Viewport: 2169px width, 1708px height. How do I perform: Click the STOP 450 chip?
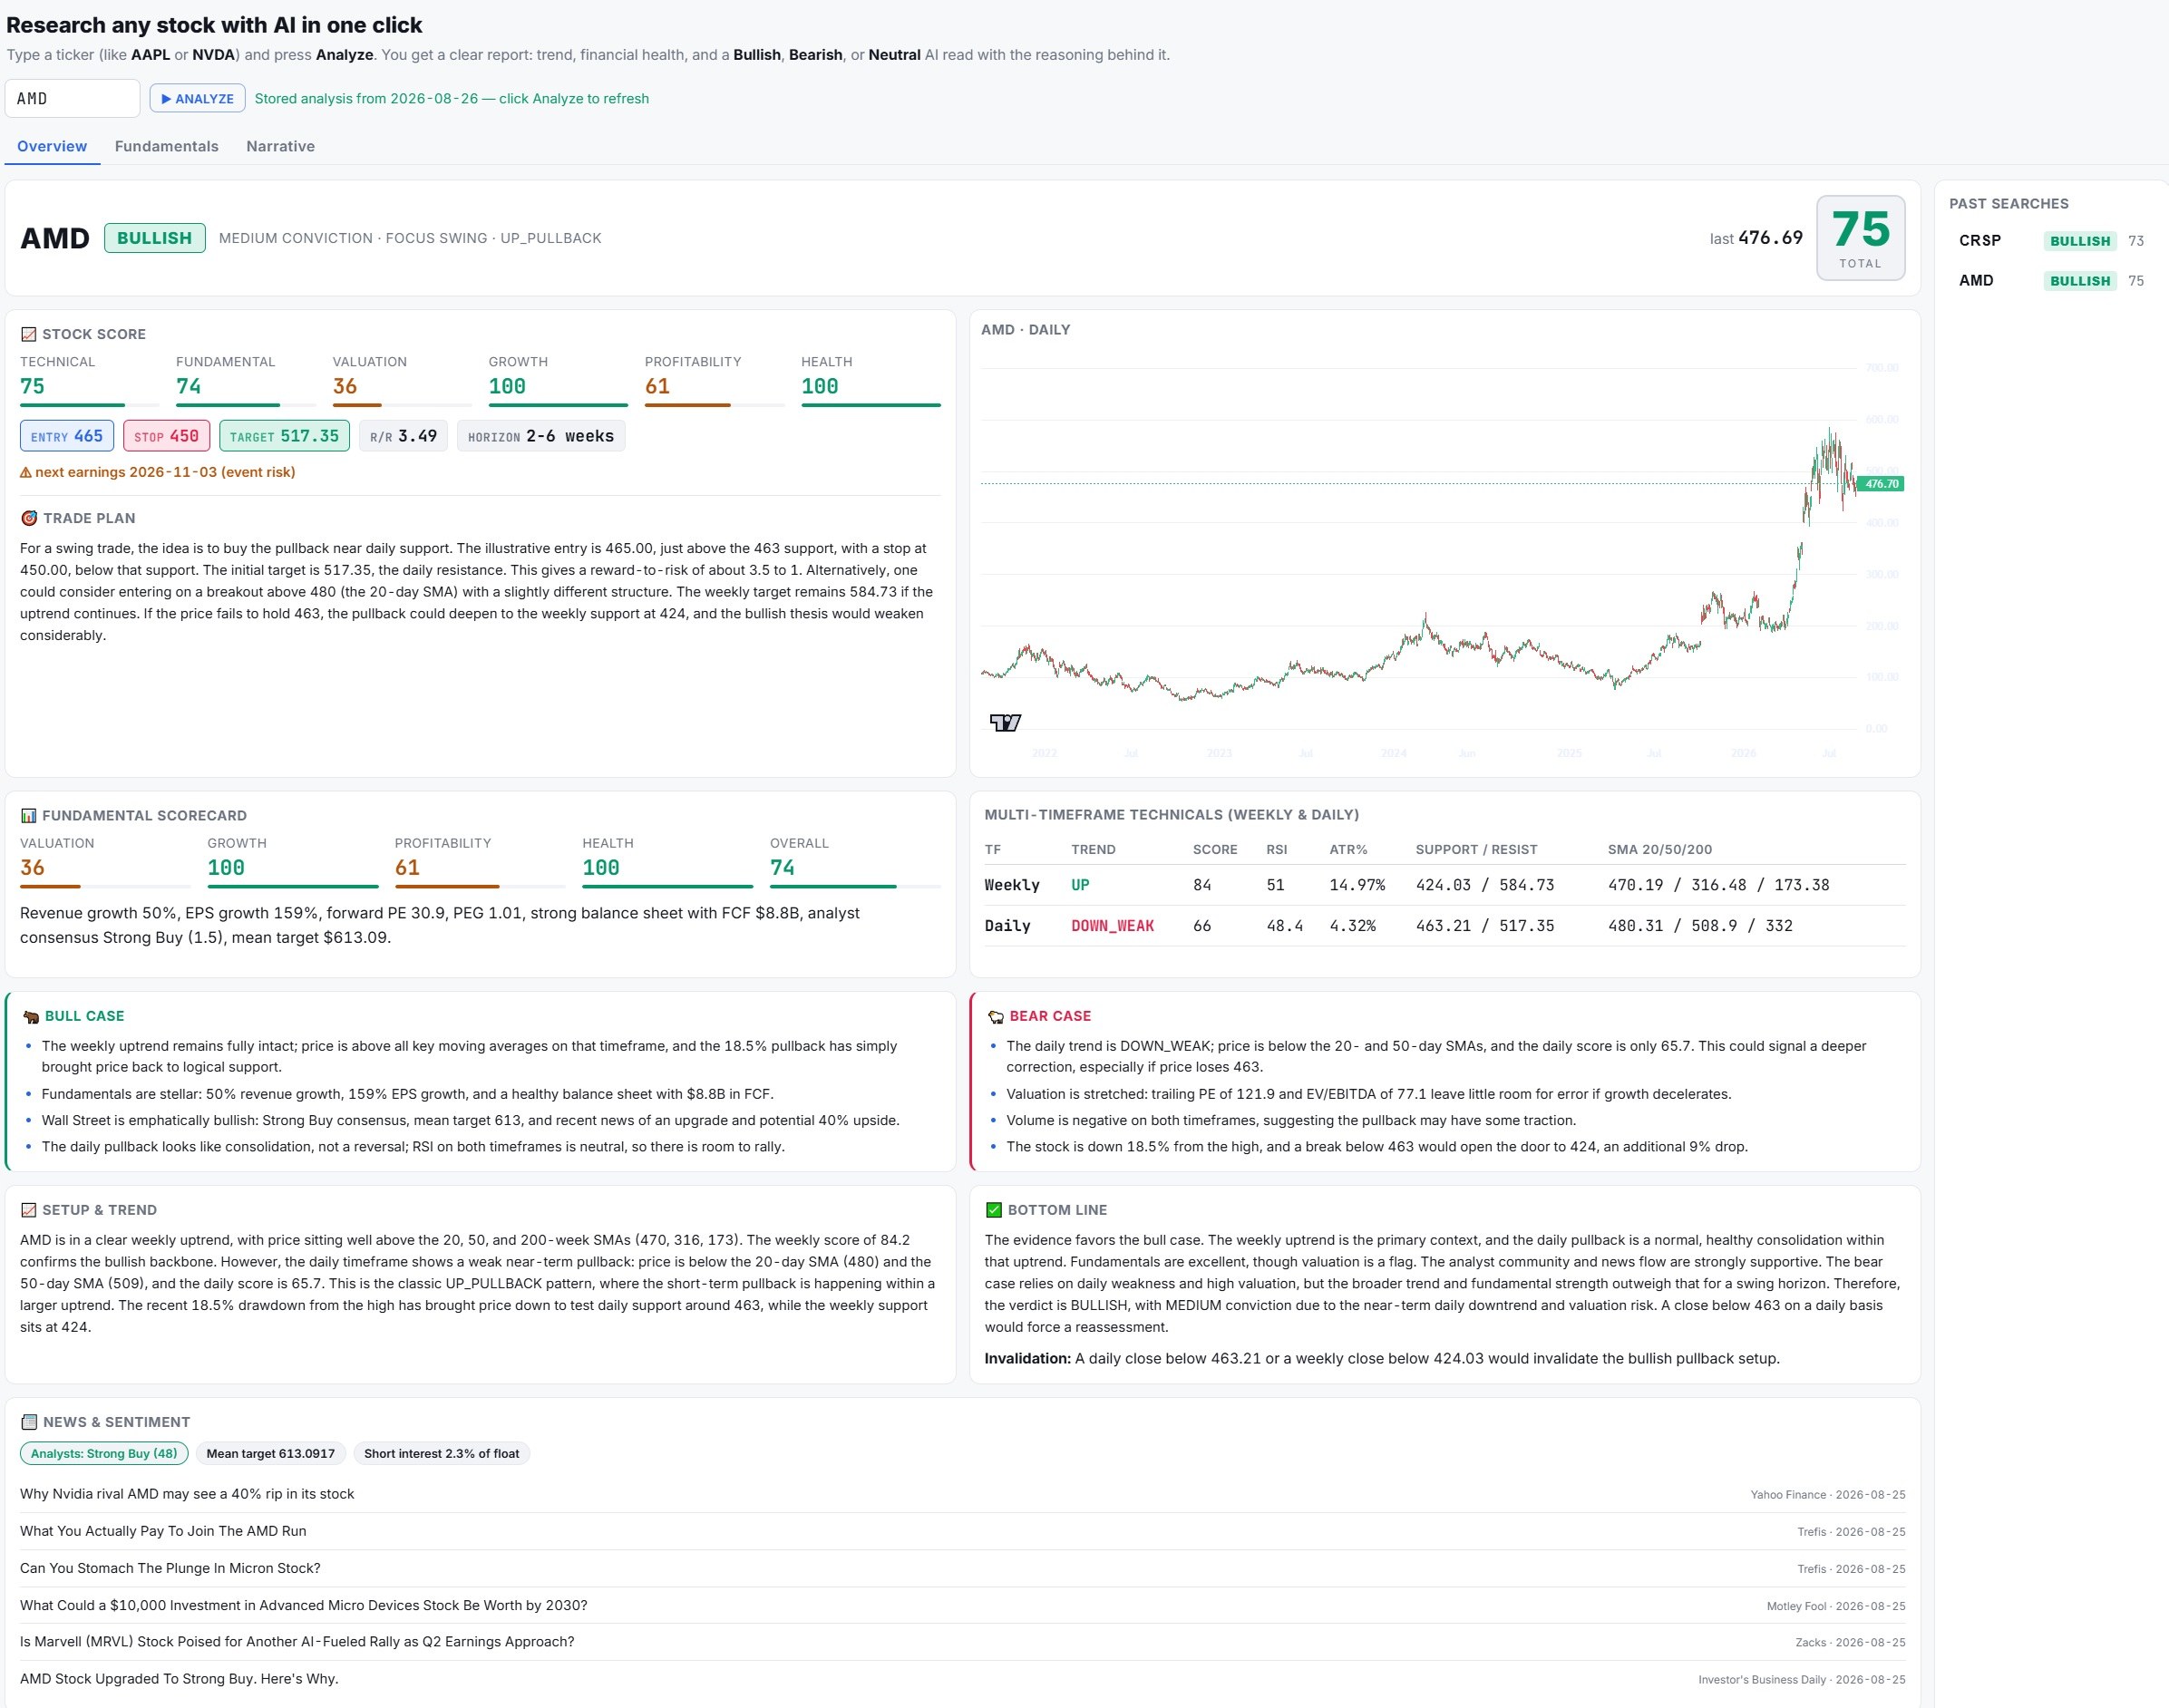point(166,436)
